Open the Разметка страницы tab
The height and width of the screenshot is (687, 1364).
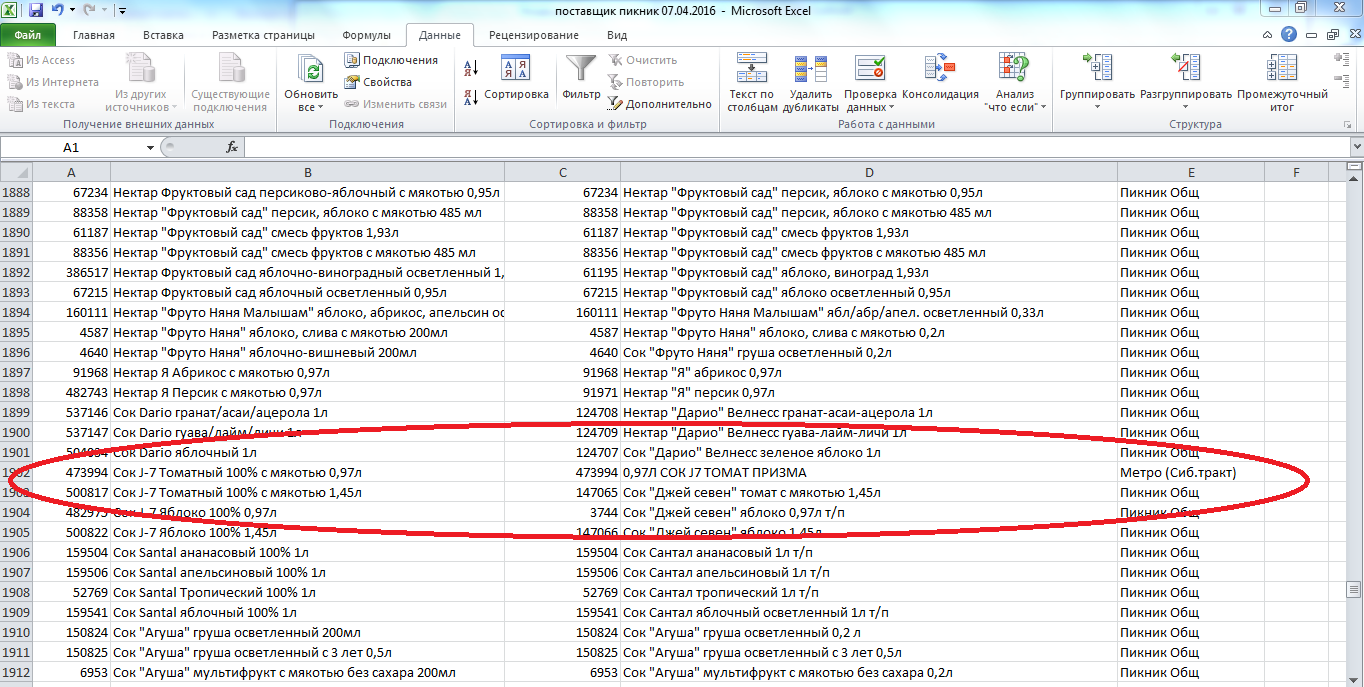click(x=263, y=35)
